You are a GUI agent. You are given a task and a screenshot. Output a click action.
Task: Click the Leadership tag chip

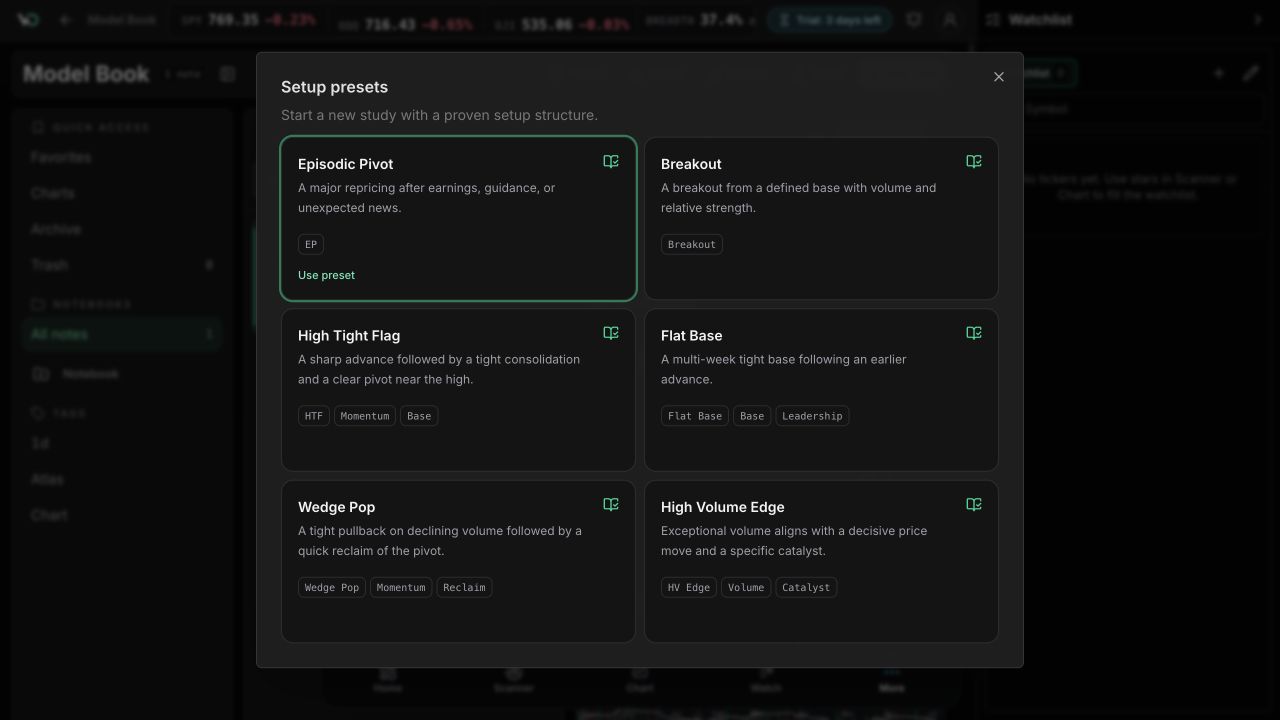[x=812, y=416]
